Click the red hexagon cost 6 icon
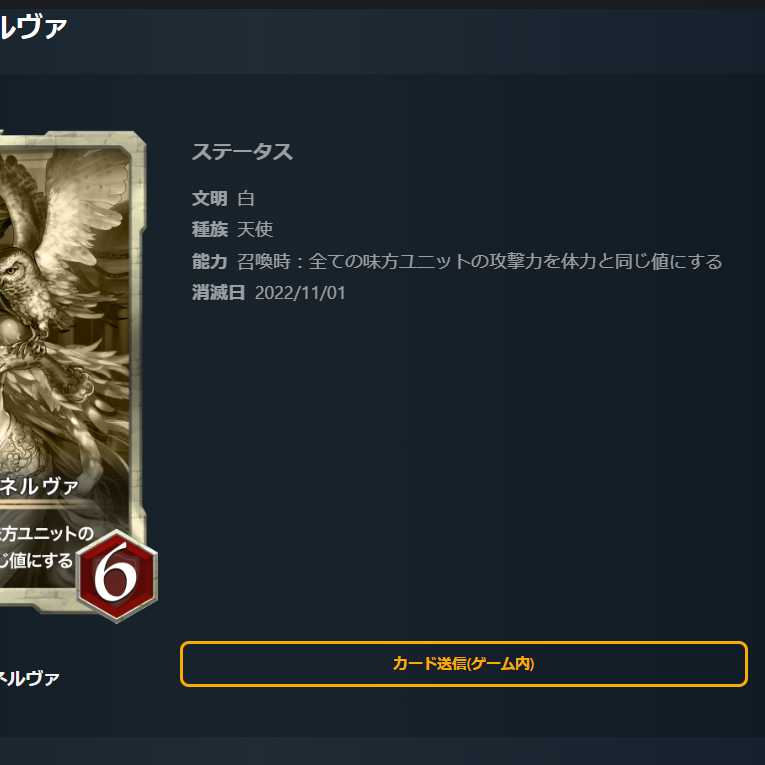Screen dimensions: 765x765 pos(117,576)
